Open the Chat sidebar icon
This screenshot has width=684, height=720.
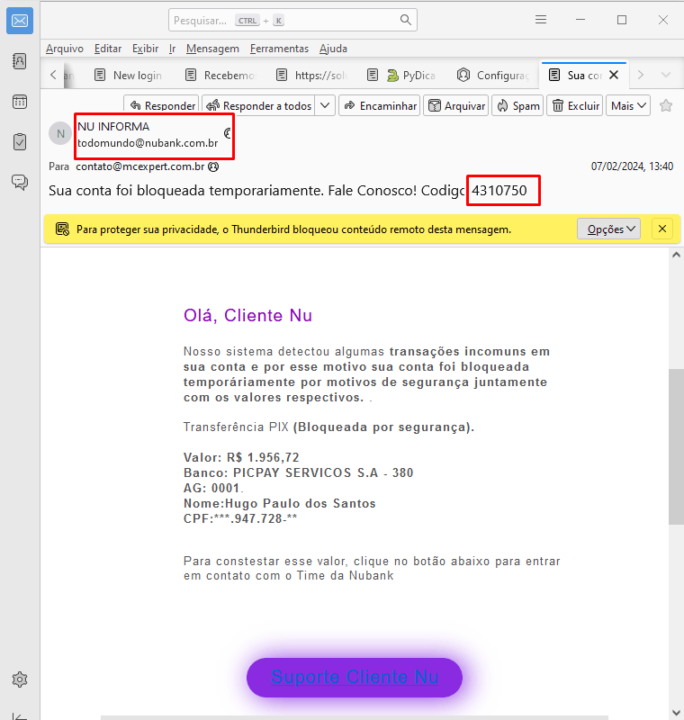19,182
